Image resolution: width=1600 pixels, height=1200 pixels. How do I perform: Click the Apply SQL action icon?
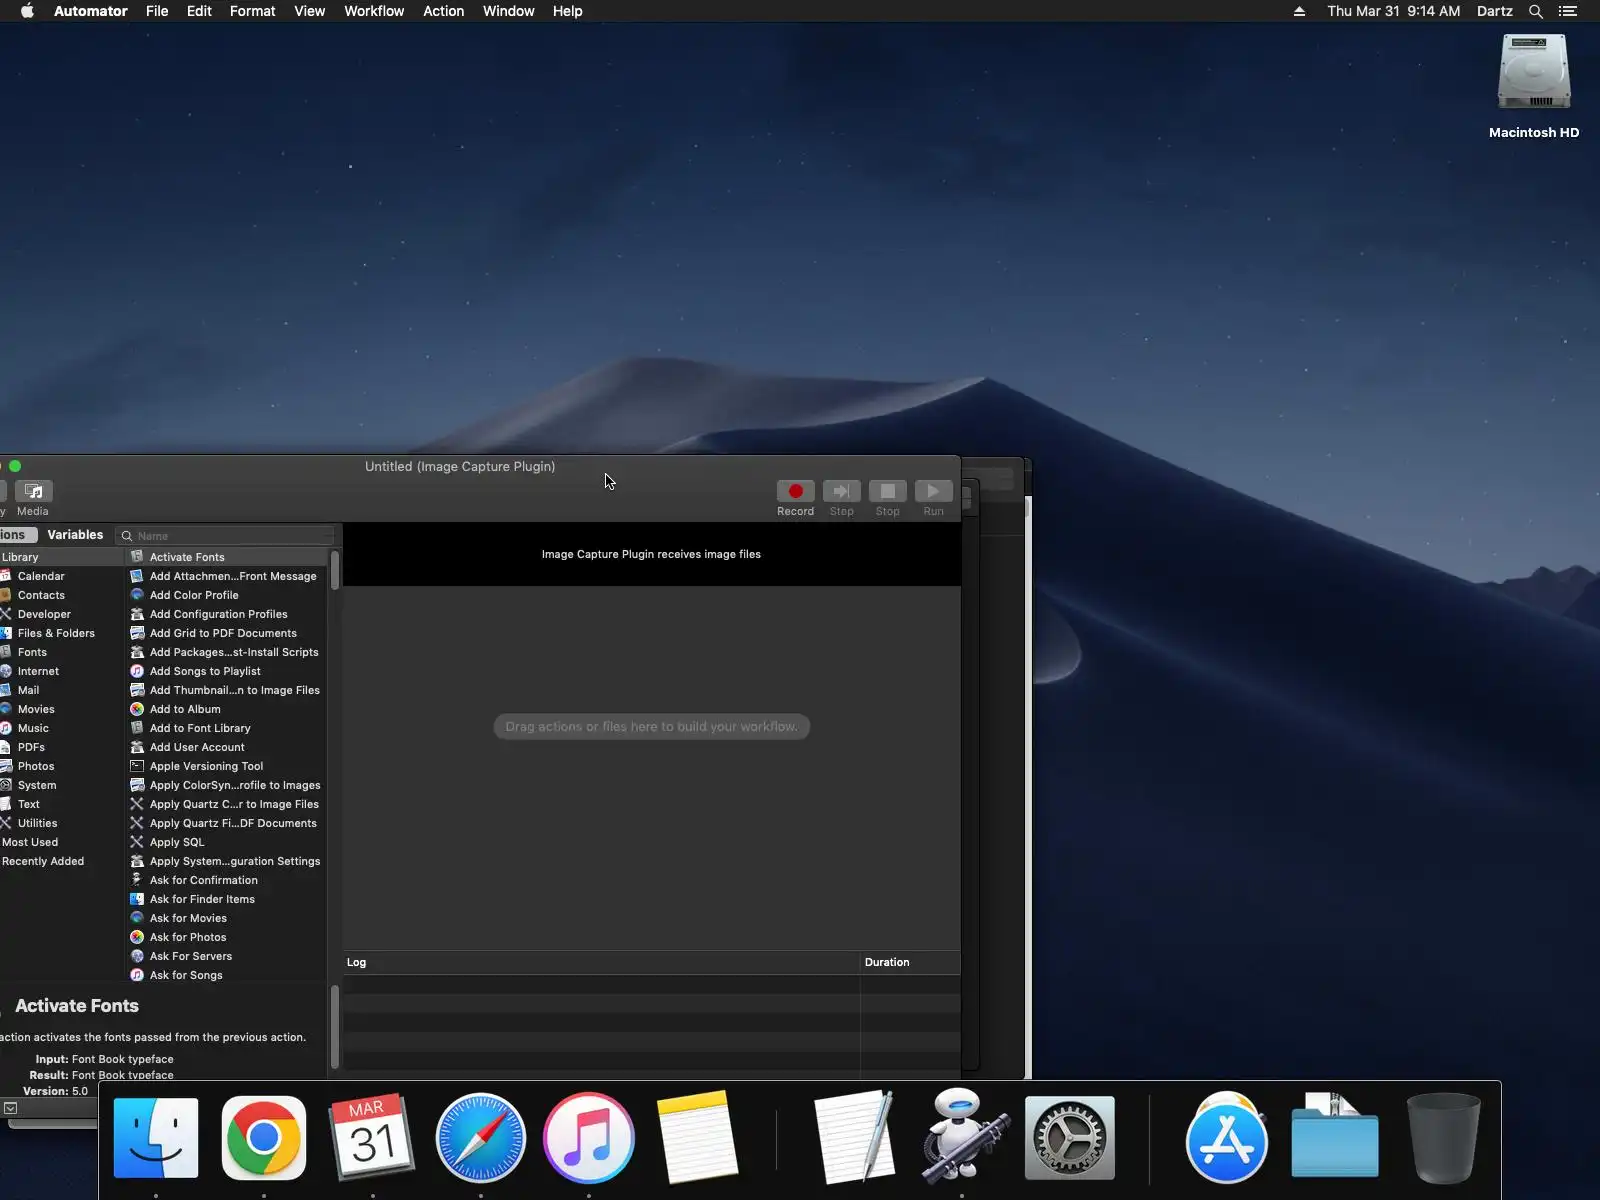pos(137,842)
